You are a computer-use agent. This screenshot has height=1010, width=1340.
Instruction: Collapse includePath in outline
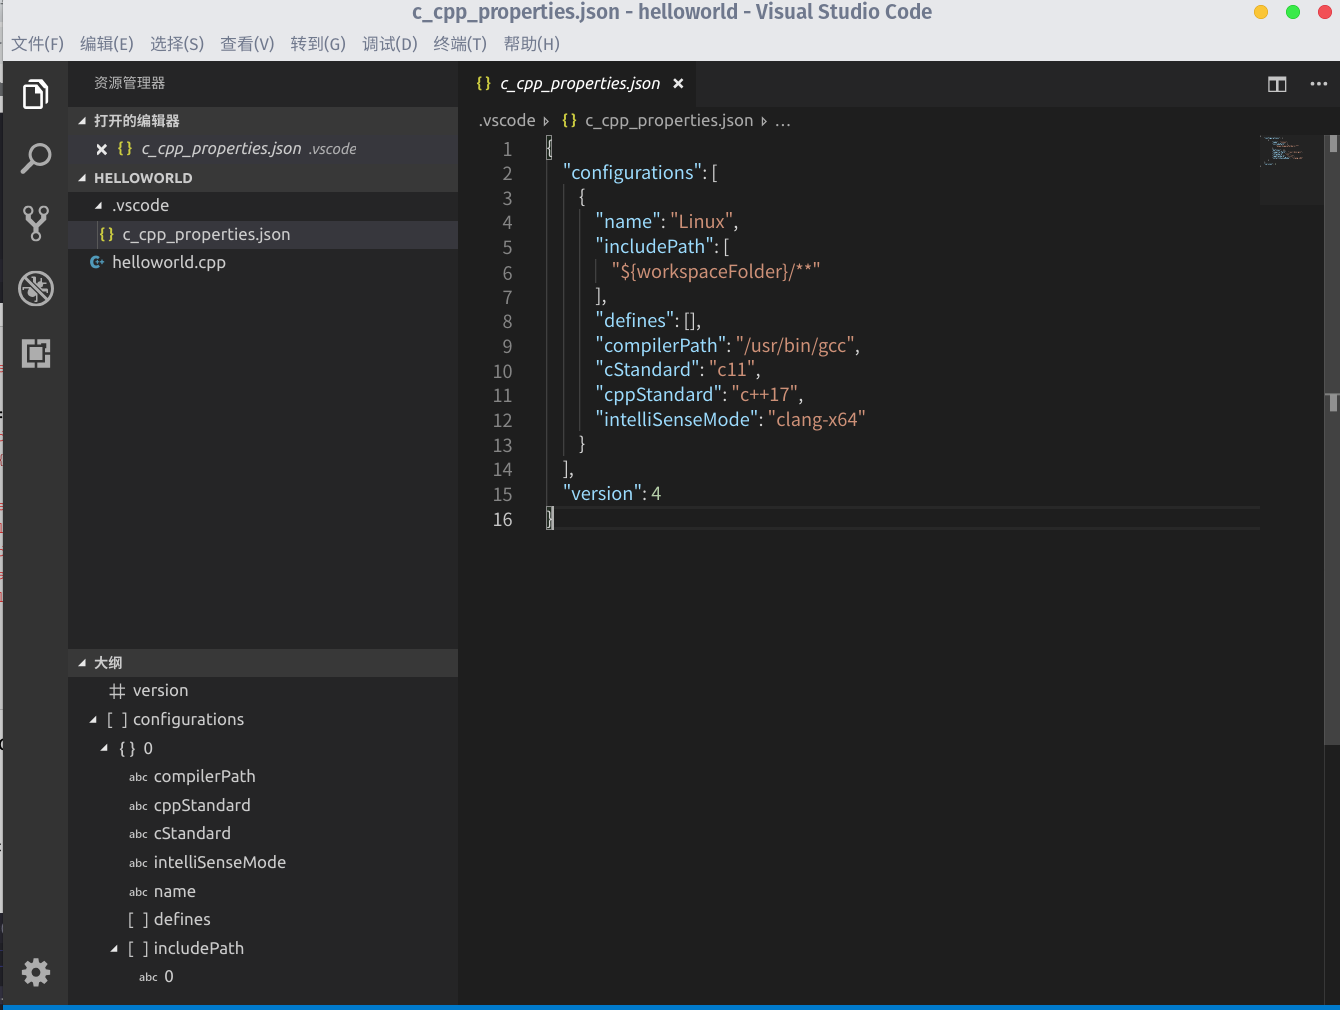tap(114, 949)
